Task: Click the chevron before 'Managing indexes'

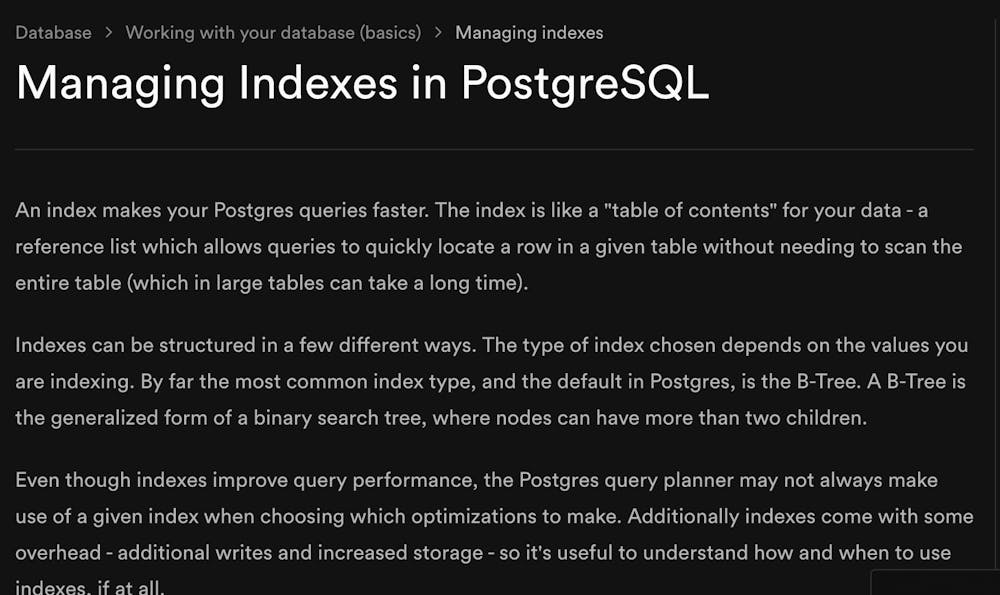Action: [x=438, y=33]
